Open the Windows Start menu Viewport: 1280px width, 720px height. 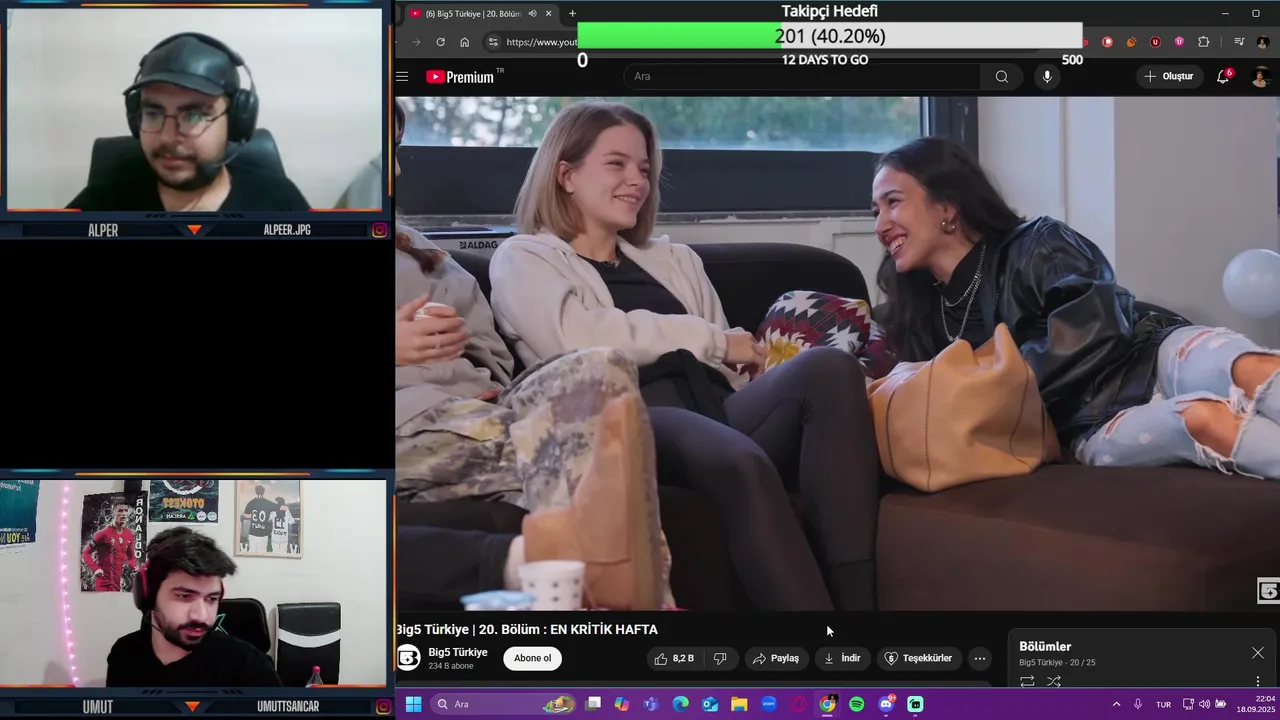tap(413, 704)
